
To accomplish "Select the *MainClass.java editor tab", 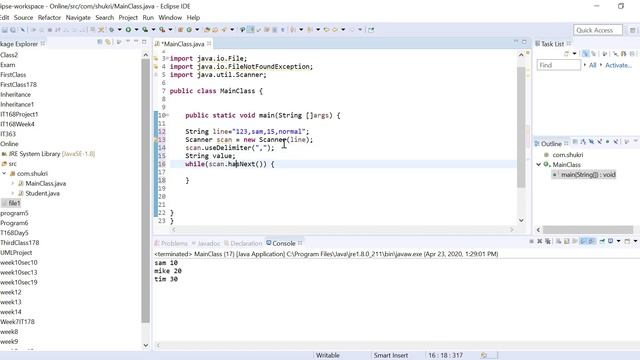I will (182, 44).
